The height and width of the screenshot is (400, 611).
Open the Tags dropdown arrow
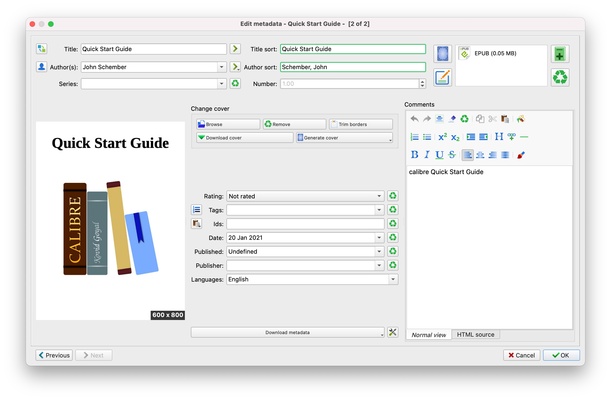point(379,210)
